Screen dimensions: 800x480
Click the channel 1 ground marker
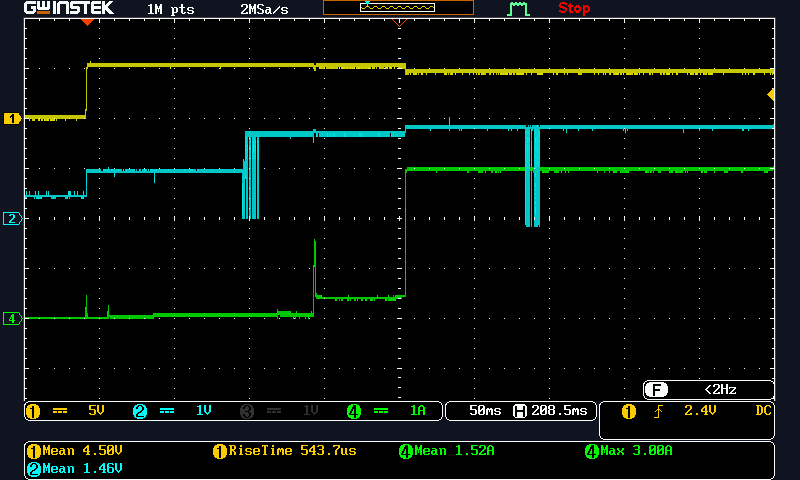pyautogui.click(x=12, y=118)
